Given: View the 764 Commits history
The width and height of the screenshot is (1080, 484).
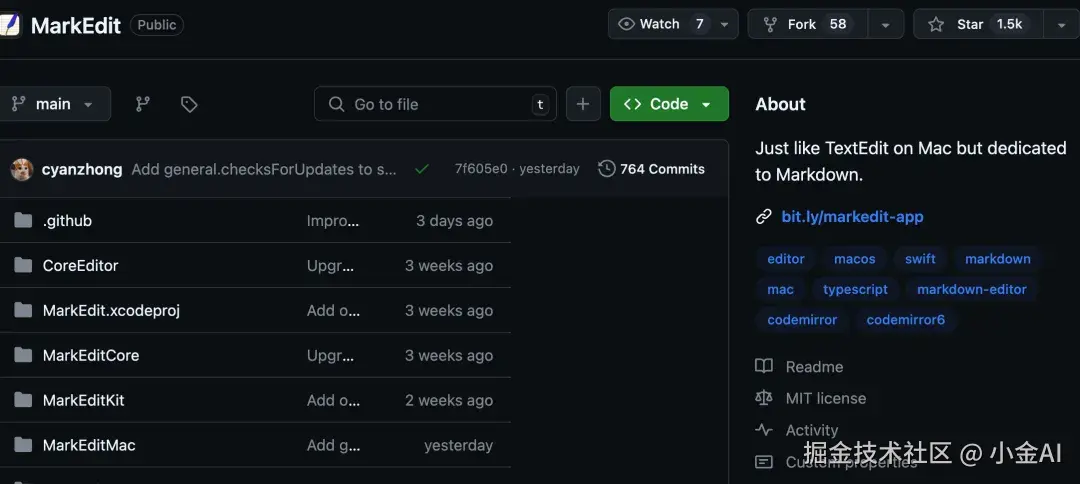Looking at the screenshot, I should pyautogui.click(x=652, y=169).
